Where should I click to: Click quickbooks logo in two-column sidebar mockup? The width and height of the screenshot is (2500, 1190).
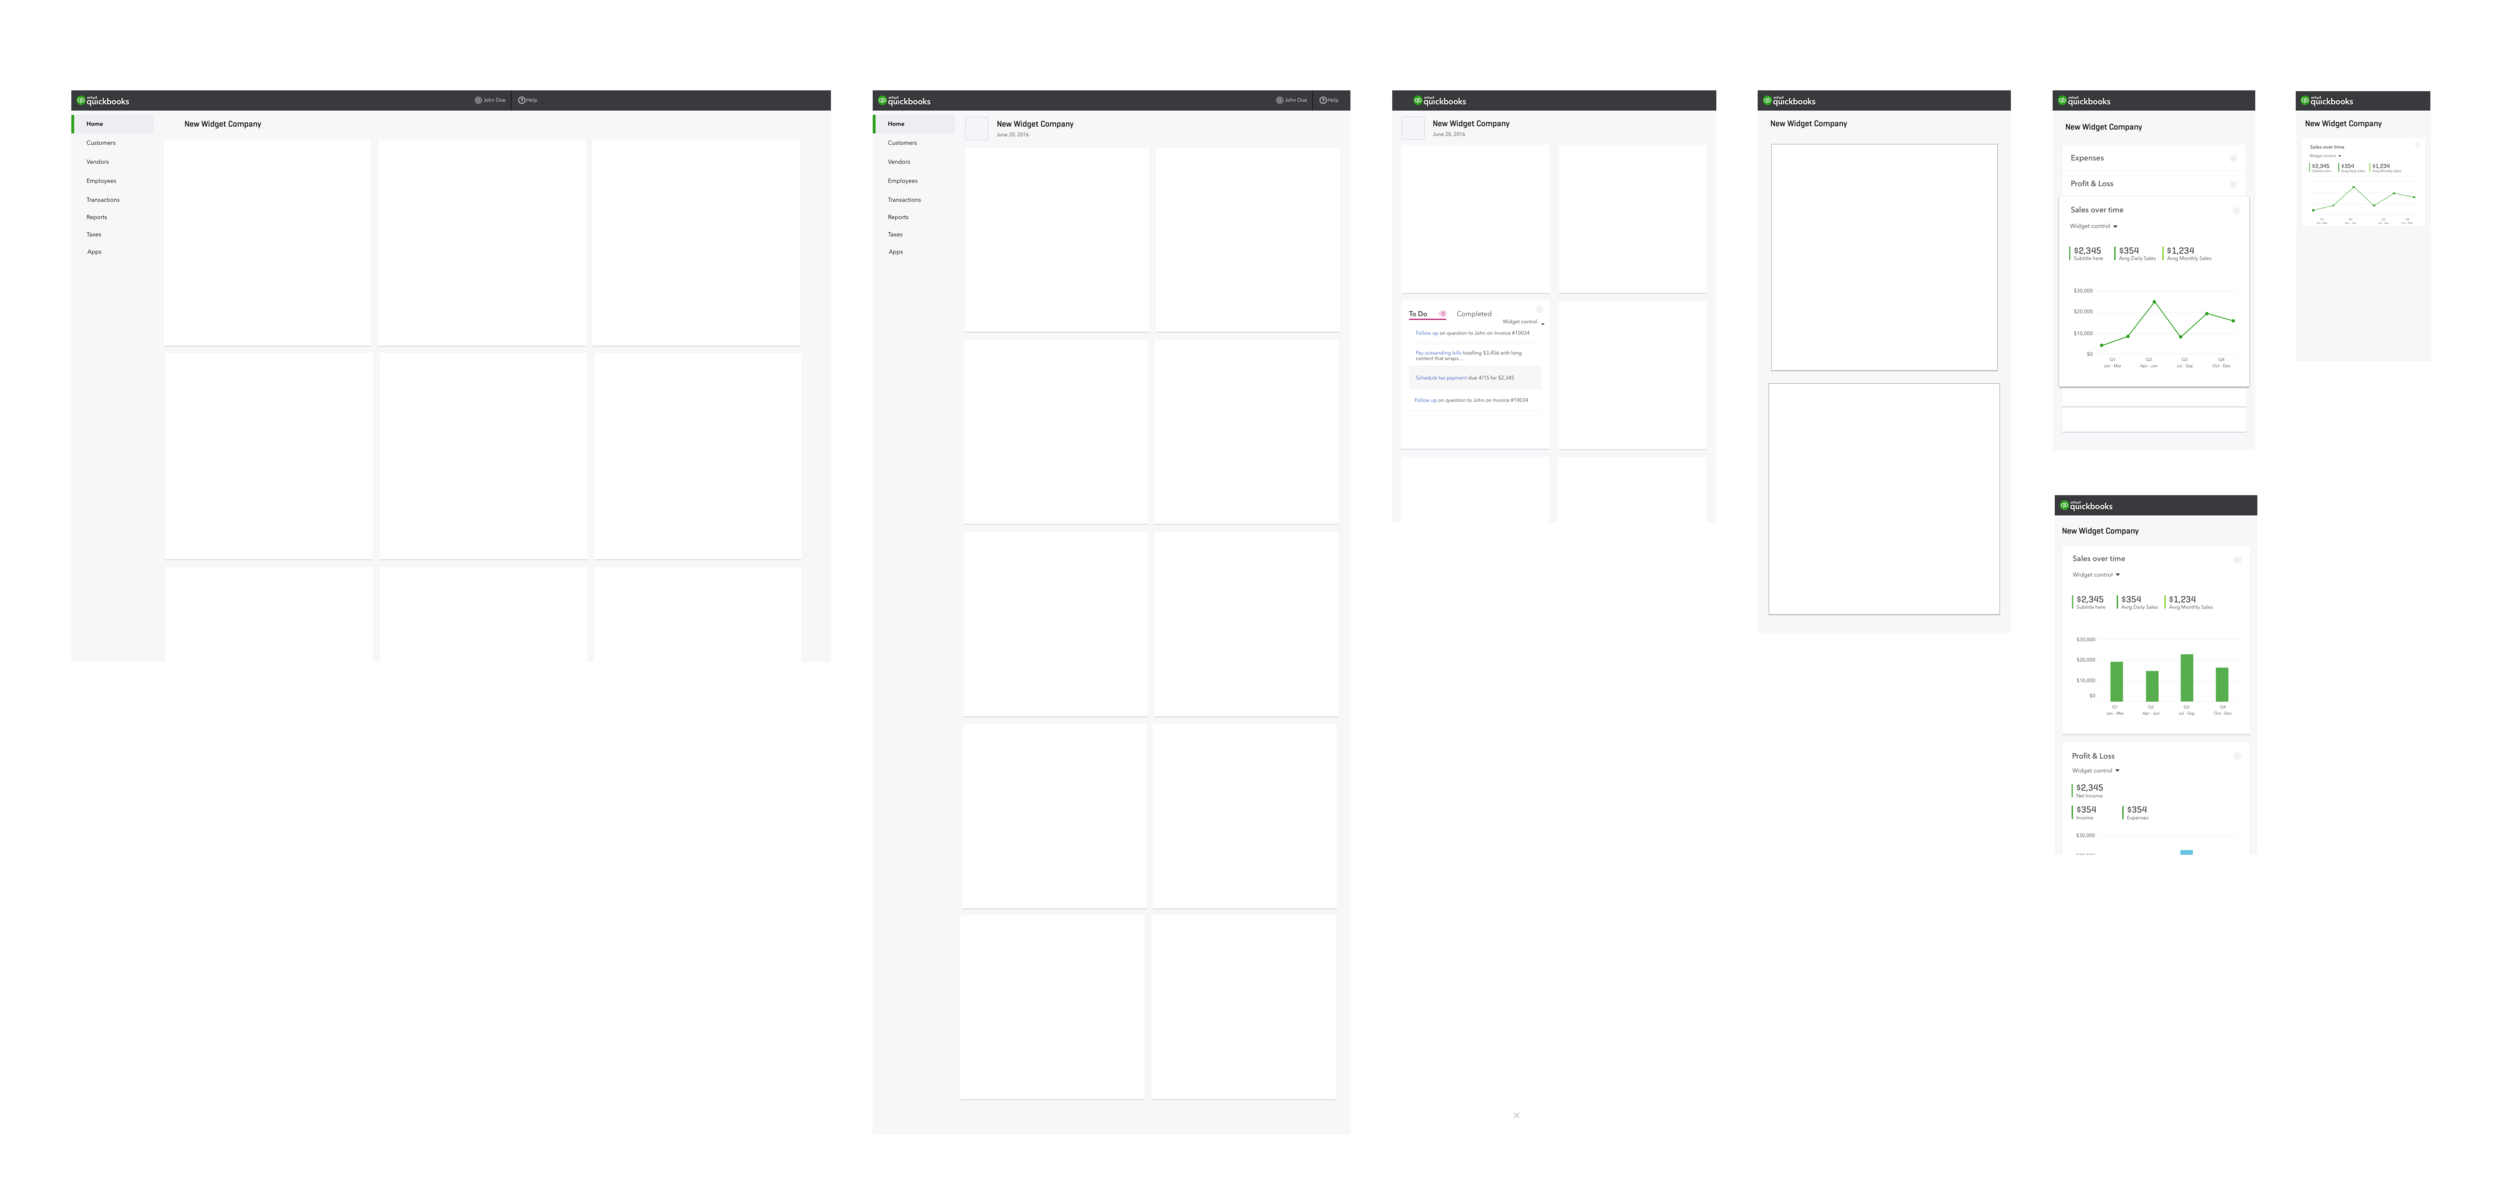[904, 100]
